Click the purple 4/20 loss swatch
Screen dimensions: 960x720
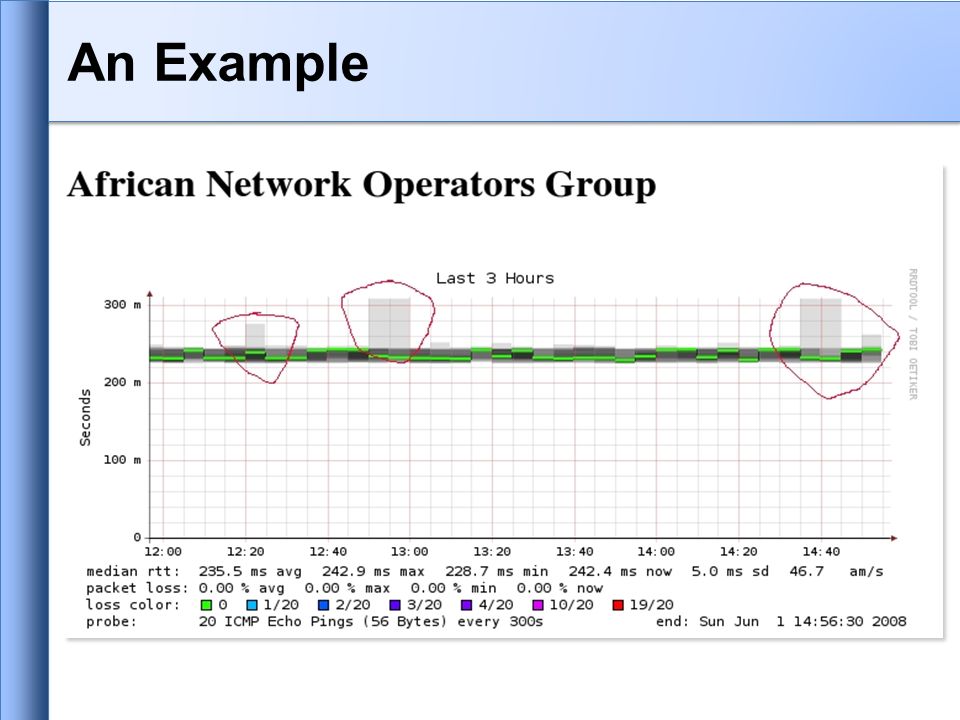click(x=467, y=605)
